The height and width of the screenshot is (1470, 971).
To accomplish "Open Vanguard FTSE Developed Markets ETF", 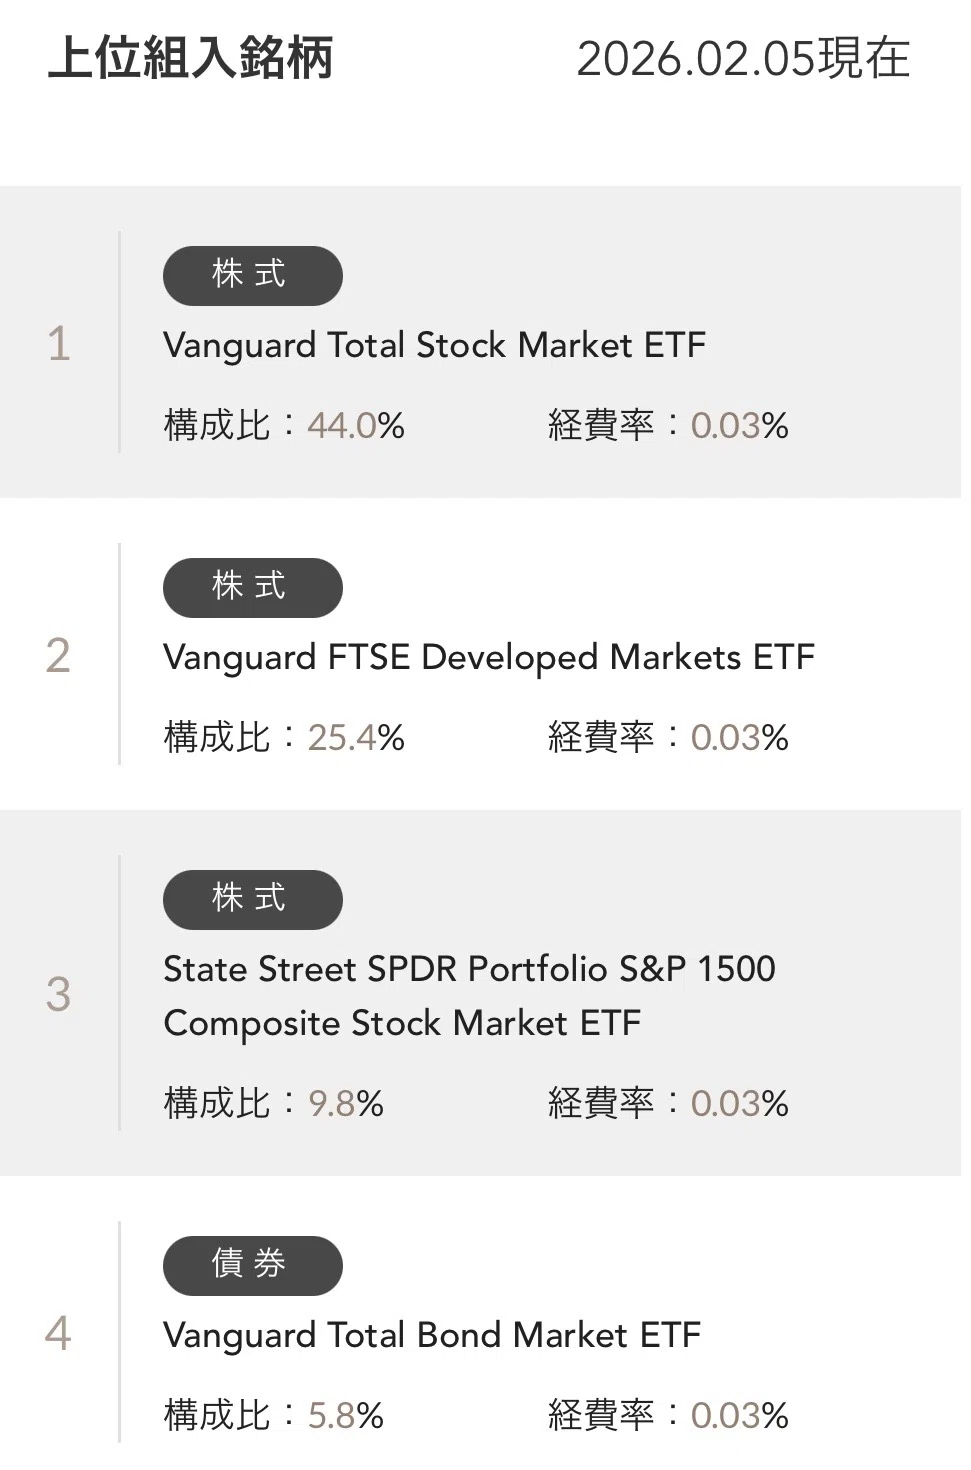I will click(x=489, y=657).
